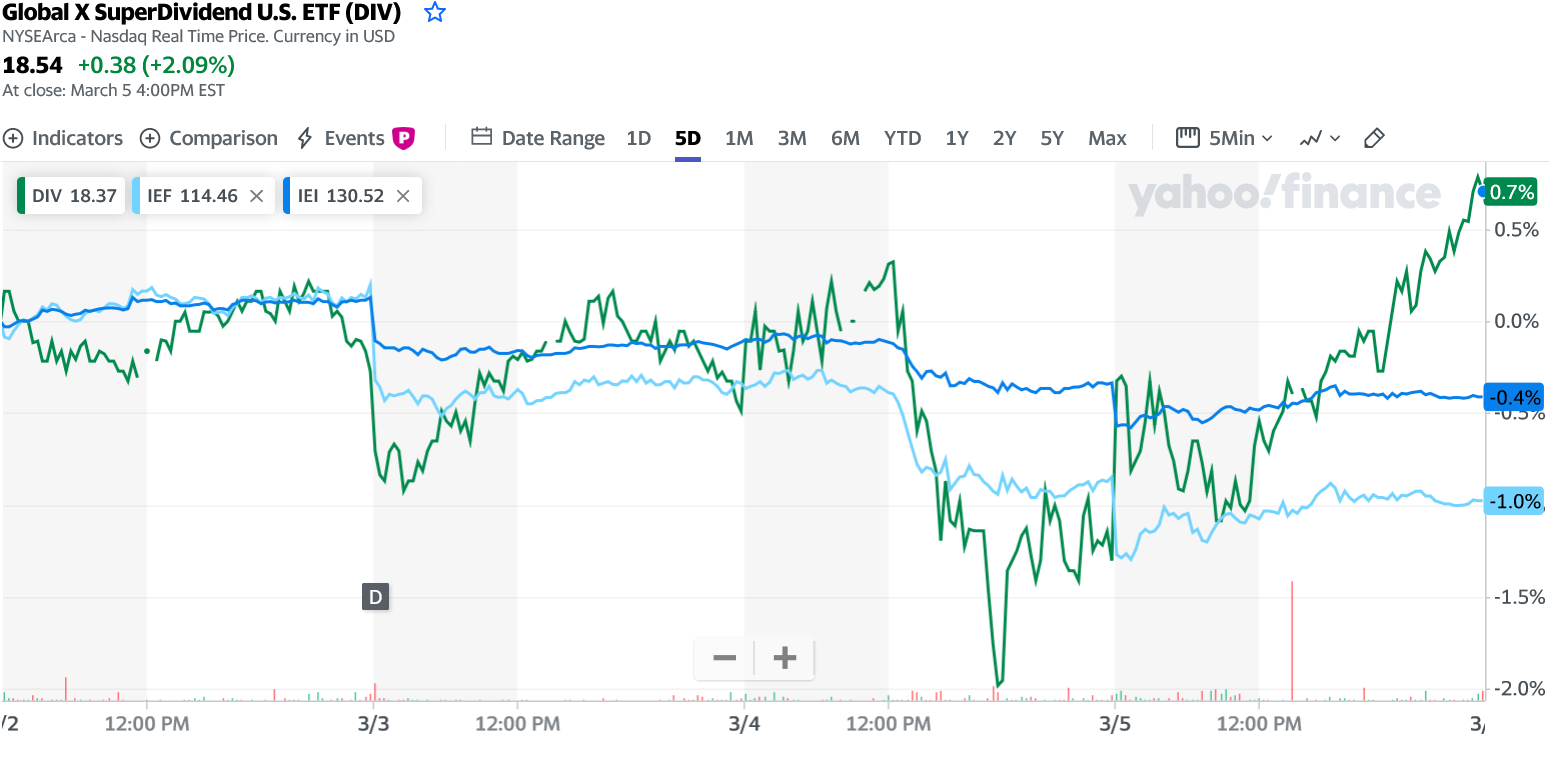Click the IEF 114.46 legend label
Image resolution: width=1549 pixels, height=771 pixels.
click(x=192, y=196)
